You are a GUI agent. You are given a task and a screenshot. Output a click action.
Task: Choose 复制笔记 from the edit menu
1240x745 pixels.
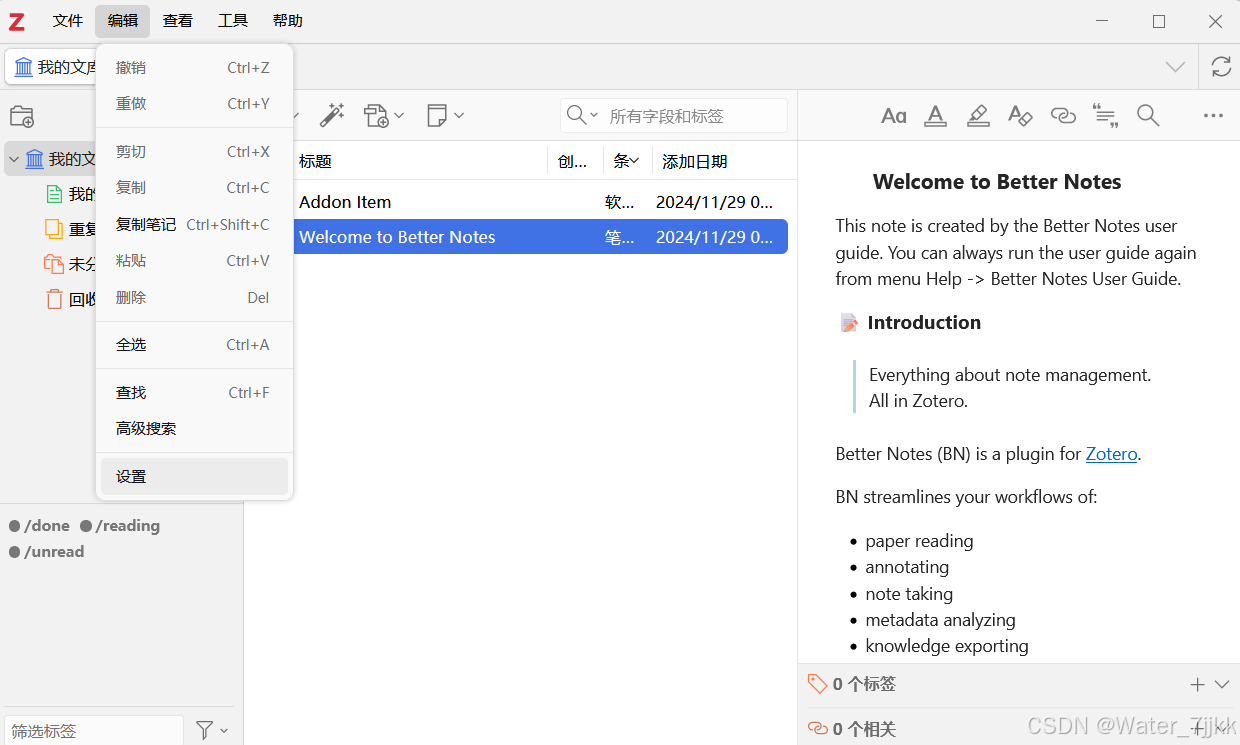(x=194, y=224)
